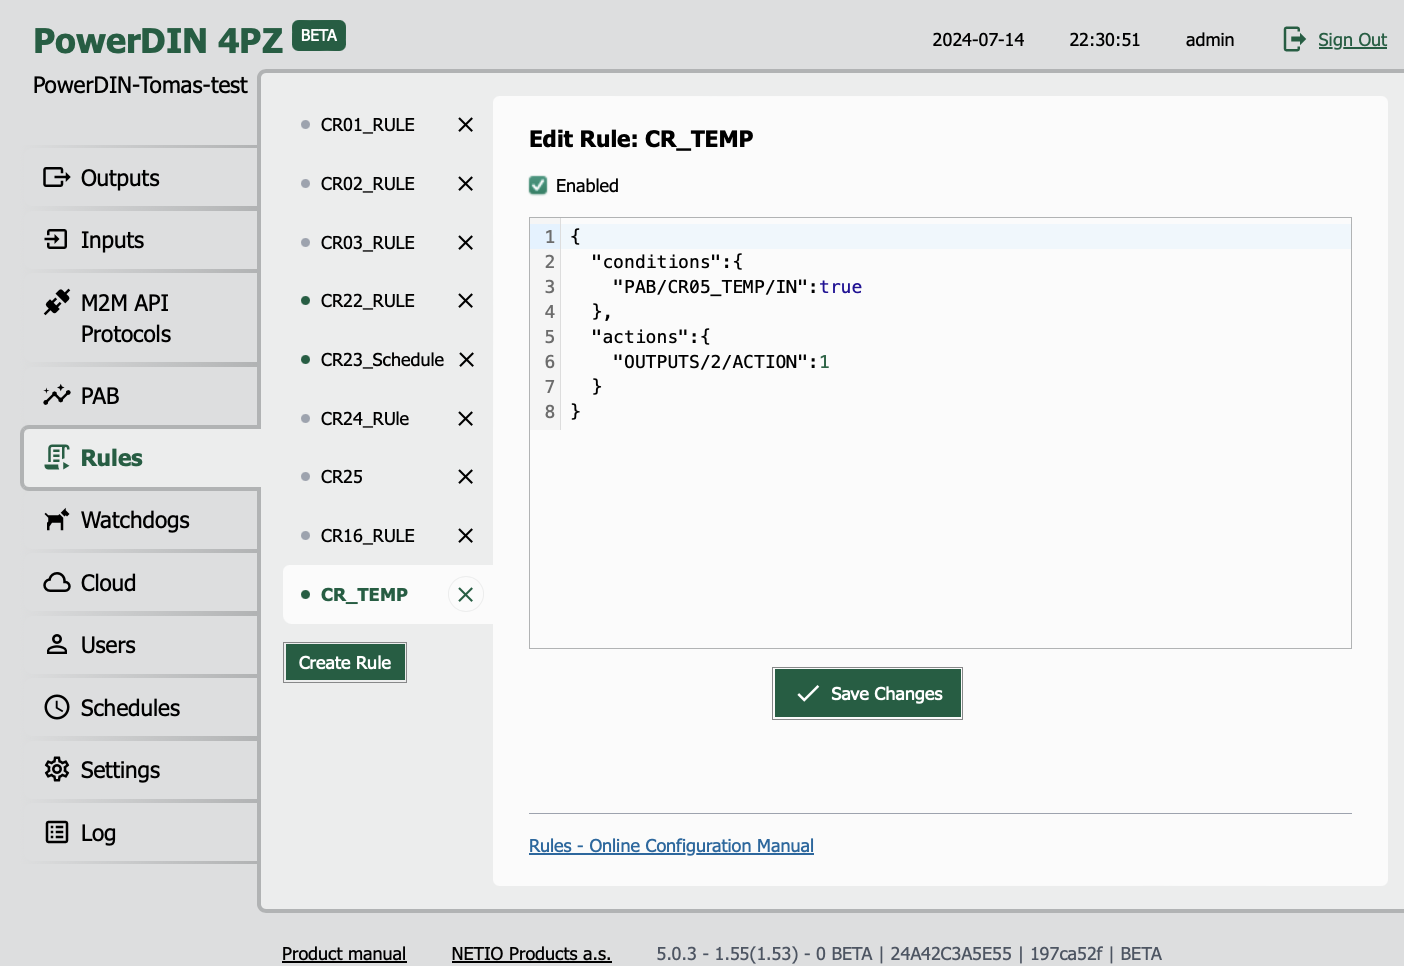Click the firmware version text in footer
The height and width of the screenshot is (966, 1404).
pos(909,954)
